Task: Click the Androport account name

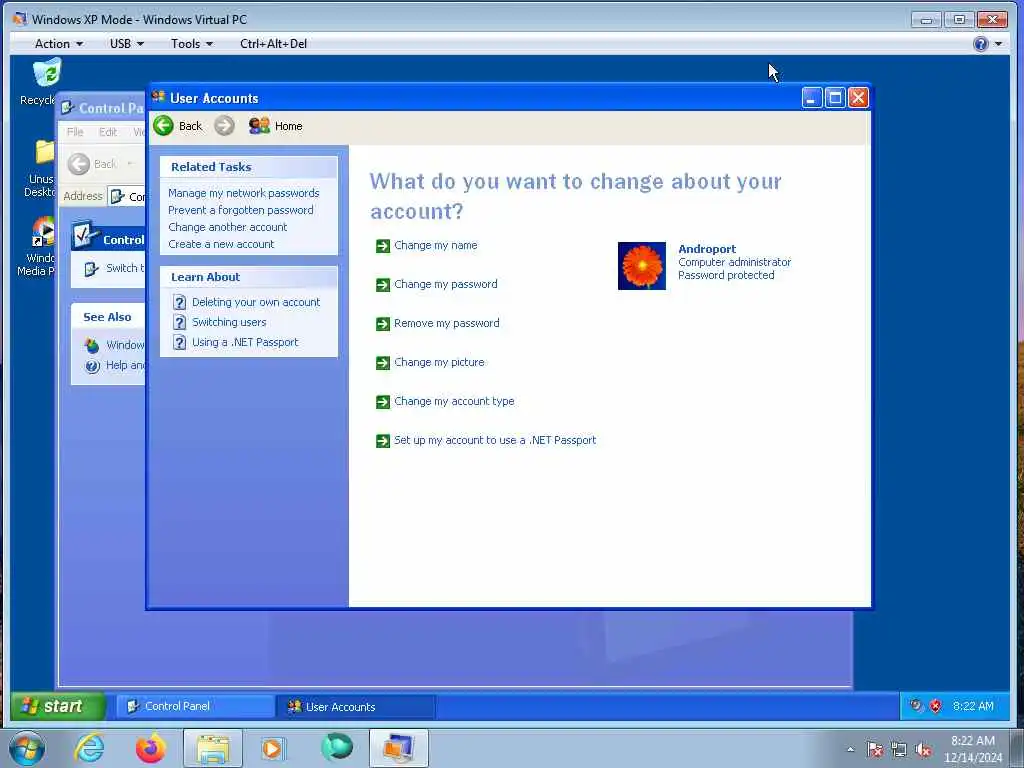Action: pyautogui.click(x=707, y=249)
